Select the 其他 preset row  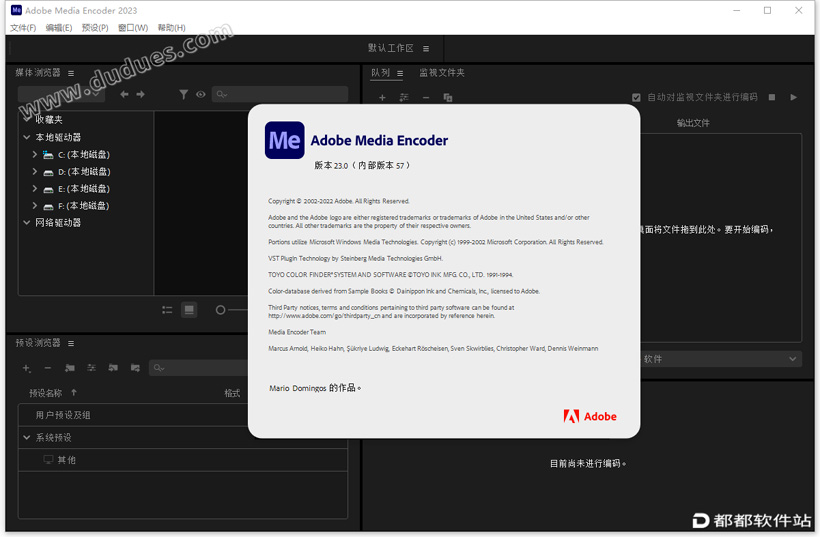click(x=183, y=460)
